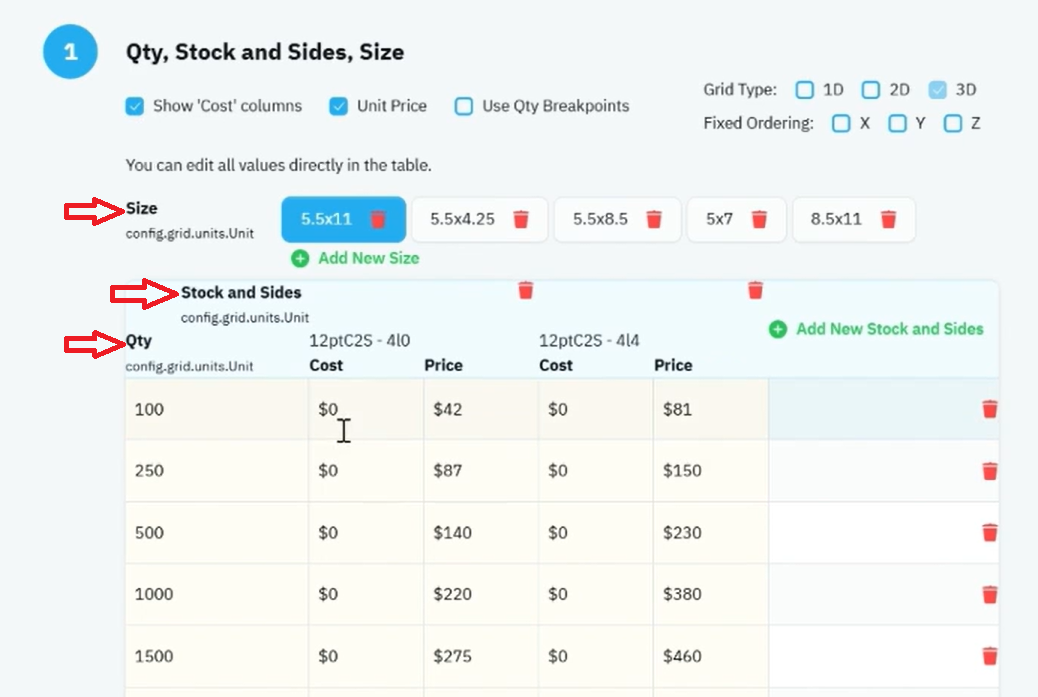The image size is (1038, 697).
Task: Remove the 8.5x11 size with trash icon
Action: coord(888,219)
